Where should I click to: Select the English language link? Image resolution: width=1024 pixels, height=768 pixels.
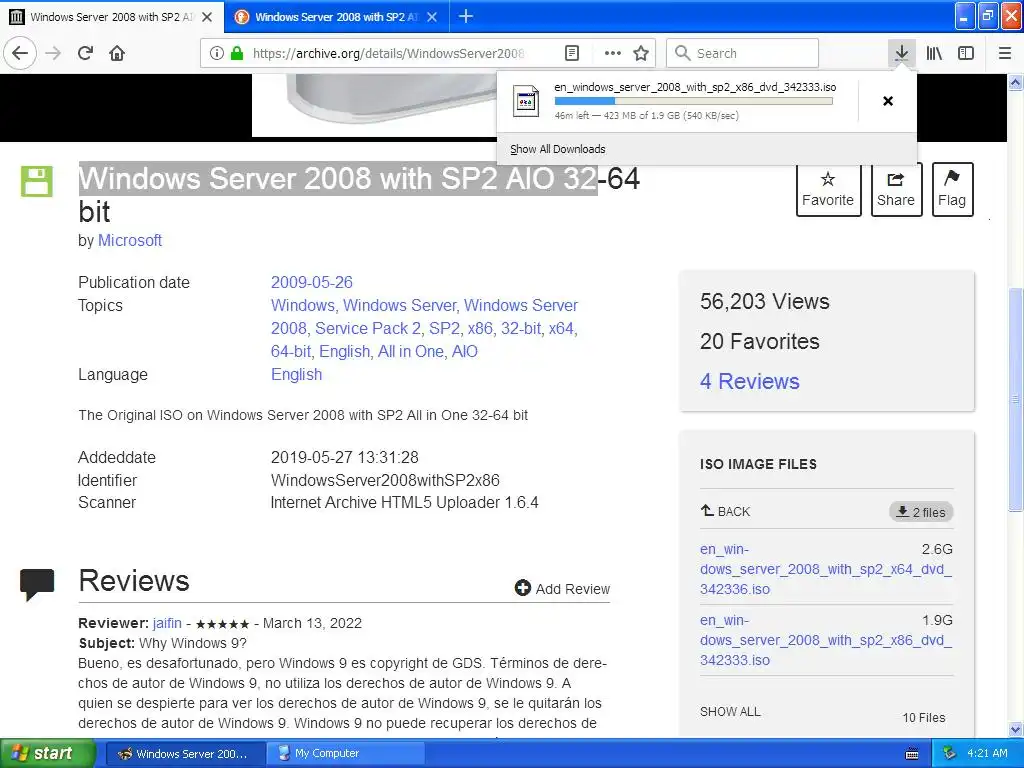(x=296, y=374)
